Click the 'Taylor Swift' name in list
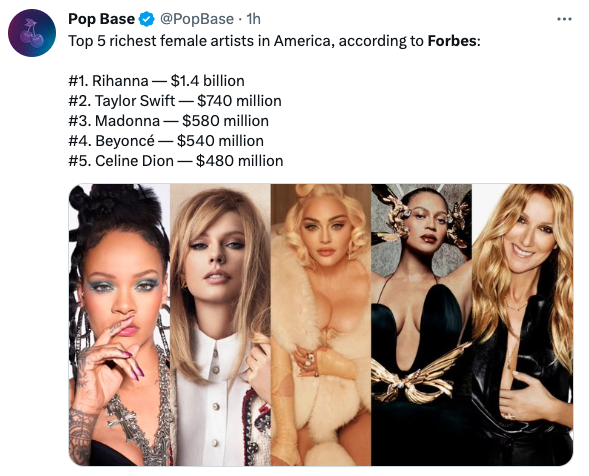This screenshot has height=476, width=589. (135, 101)
